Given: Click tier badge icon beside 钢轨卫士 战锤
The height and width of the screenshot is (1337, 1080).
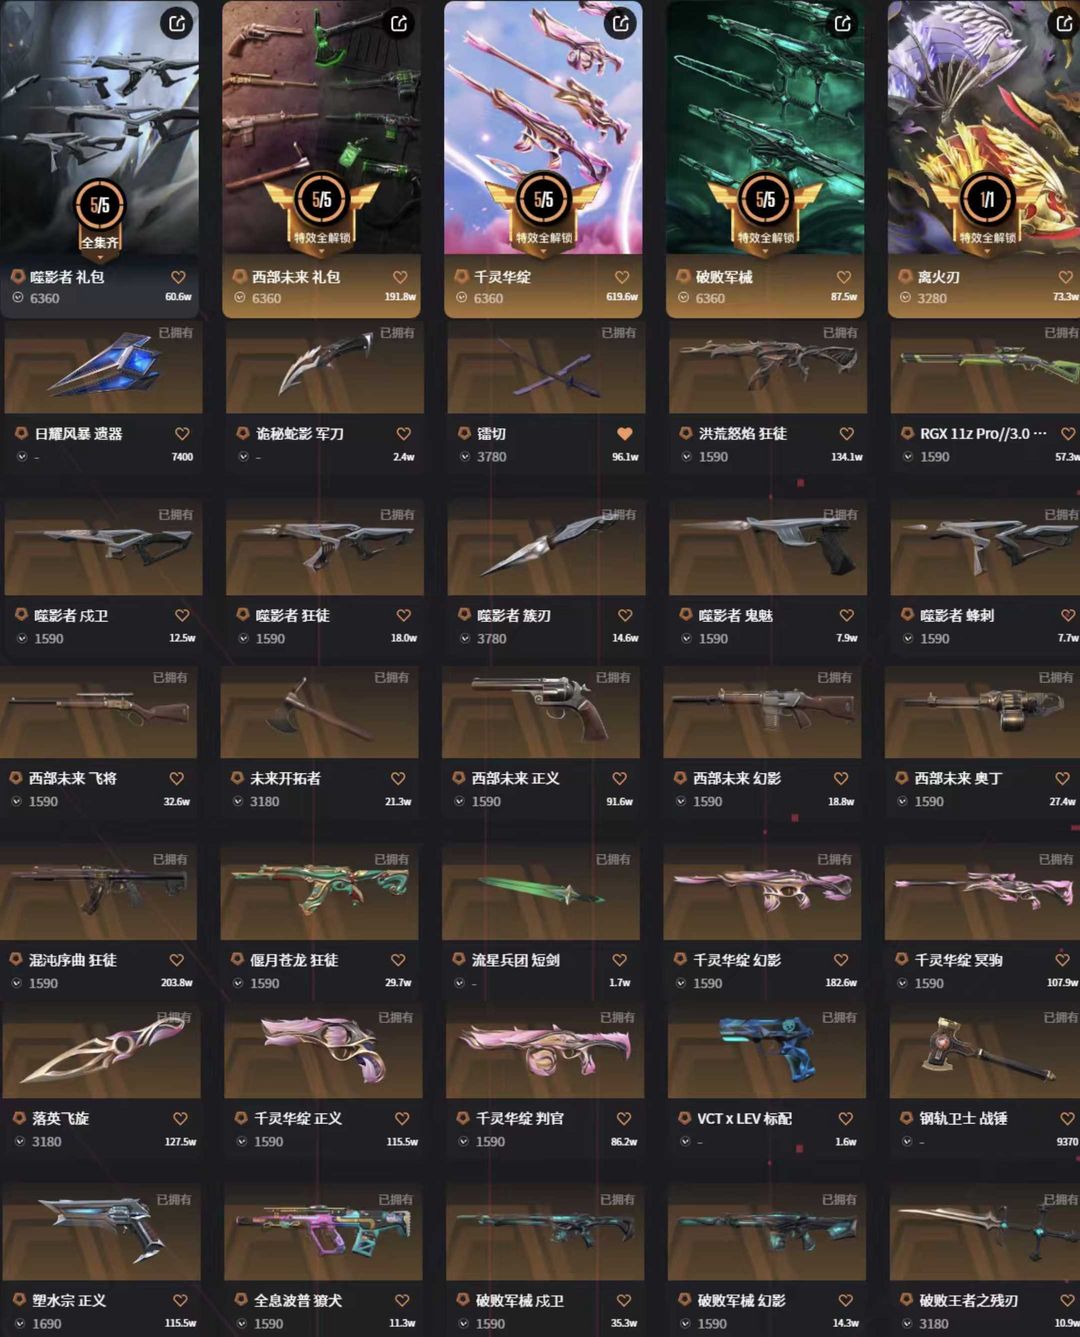Looking at the screenshot, I should [x=906, y=1118].
